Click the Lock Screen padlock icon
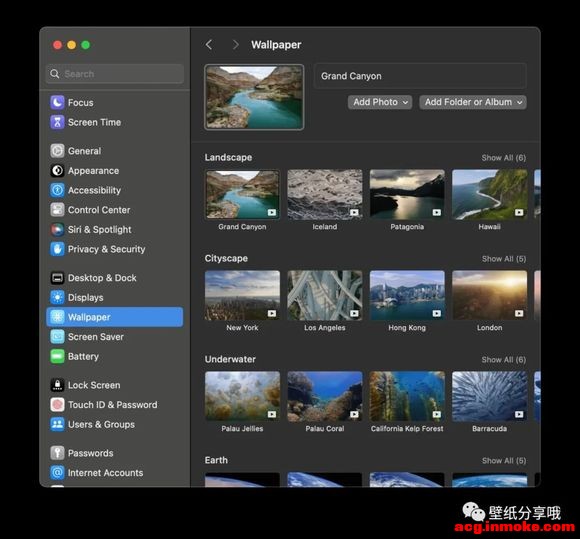 point(57,385)
